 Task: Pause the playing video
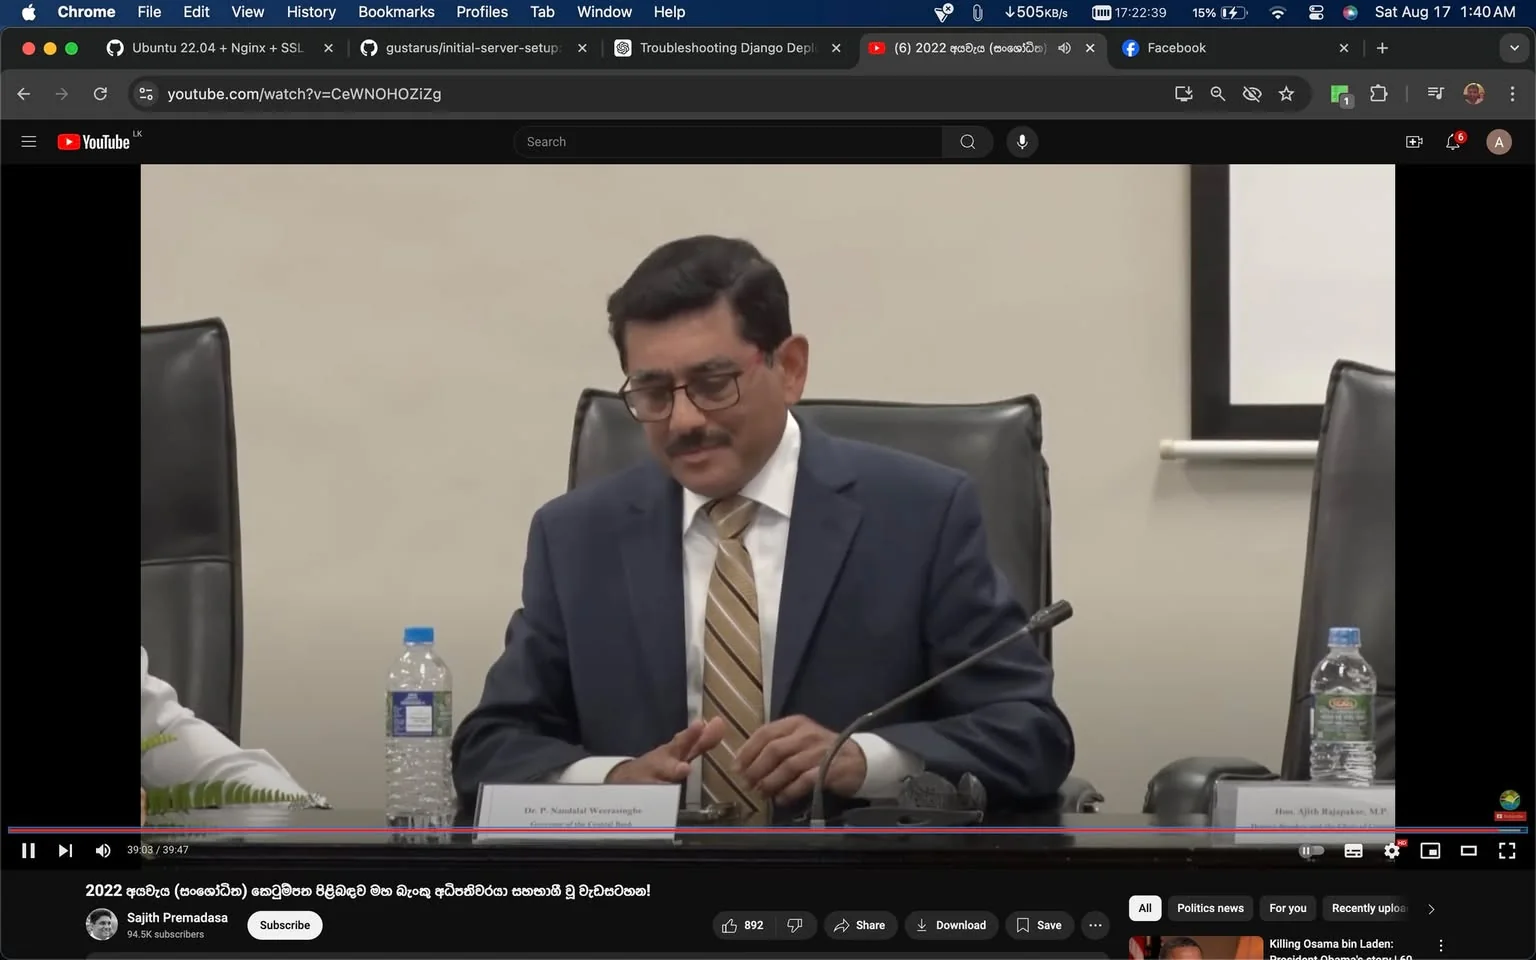[x=28, y=851]
